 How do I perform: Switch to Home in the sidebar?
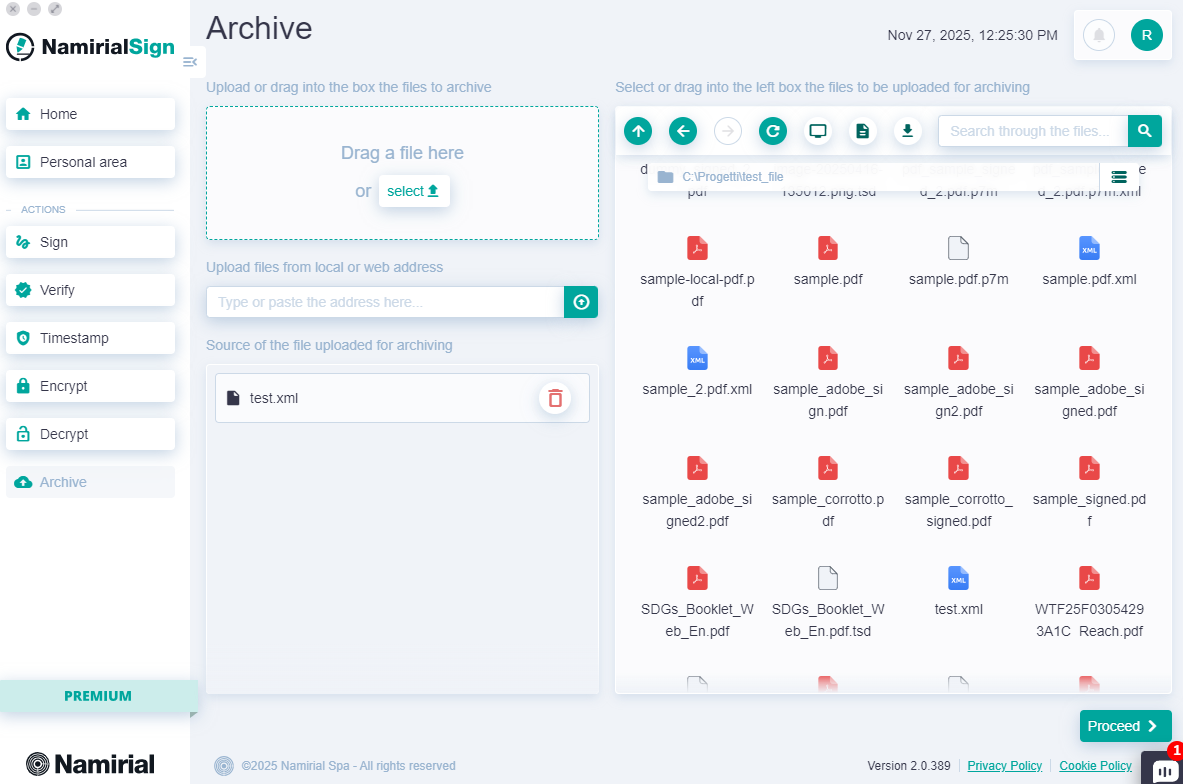(x=90, y=113)
